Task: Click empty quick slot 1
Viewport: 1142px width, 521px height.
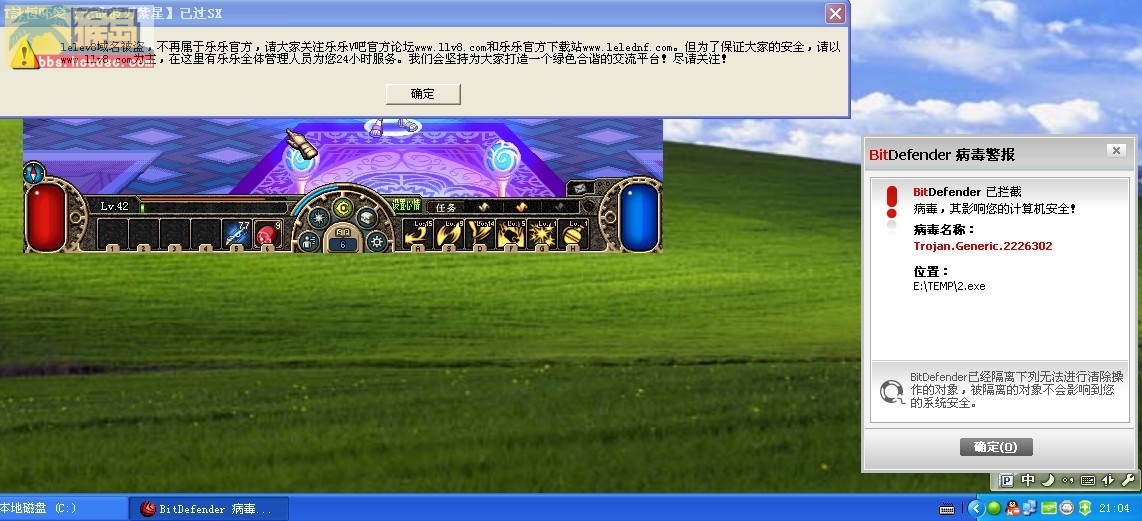Action: point(112,233)
